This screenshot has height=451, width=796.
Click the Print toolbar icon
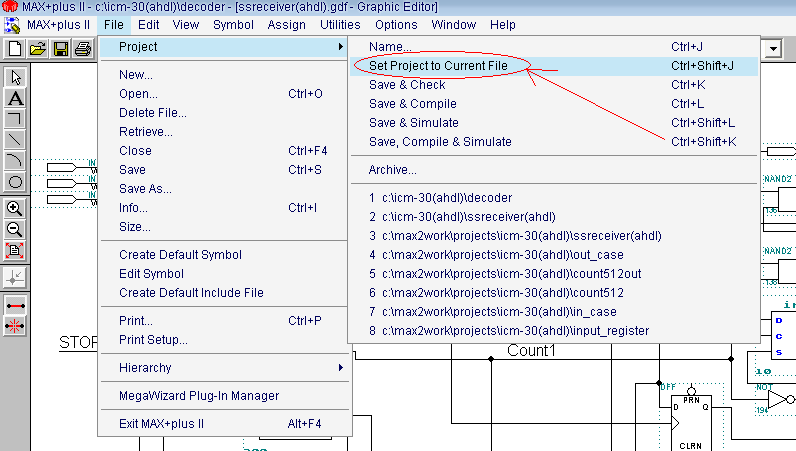pyautogui.click(x=83, y=49)
